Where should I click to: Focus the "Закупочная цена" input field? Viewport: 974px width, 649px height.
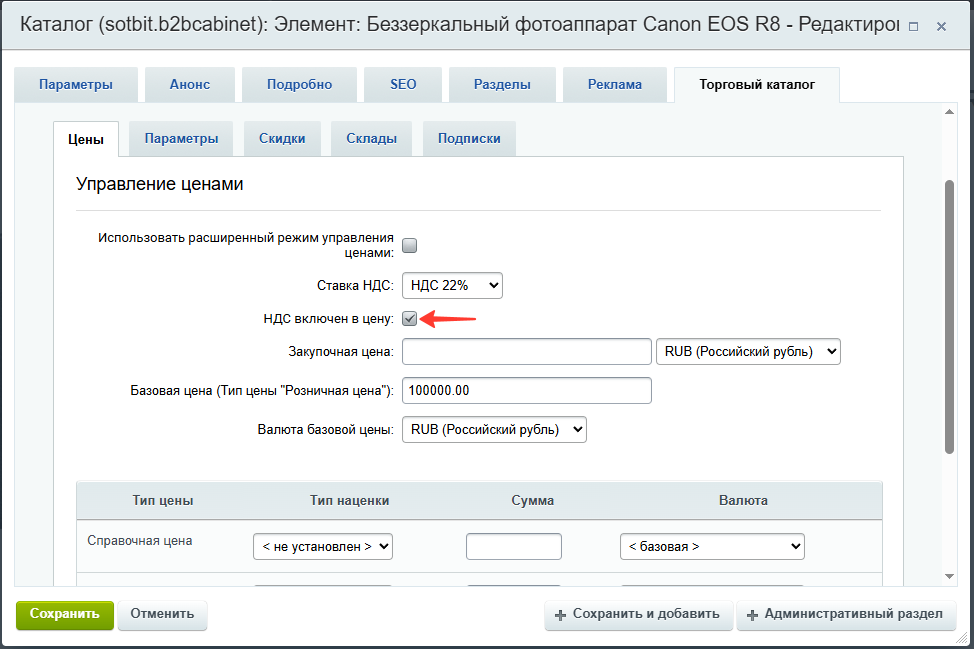click(x=527, y=352)
